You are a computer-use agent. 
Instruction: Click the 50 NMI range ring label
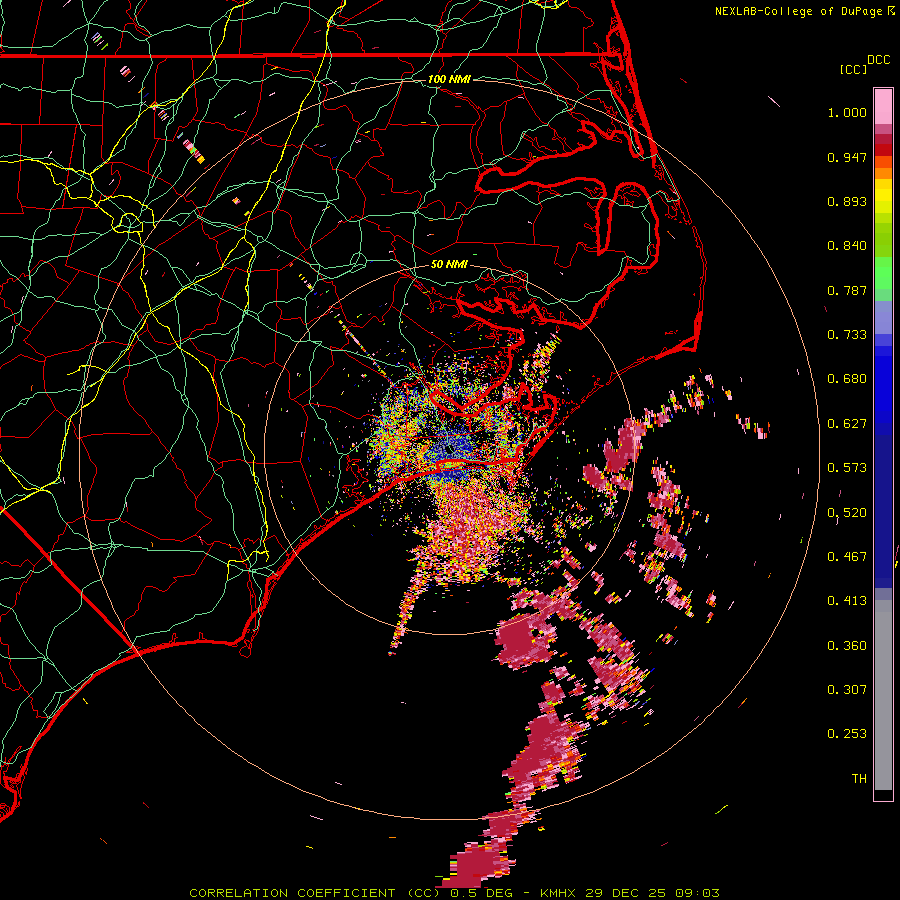point(449,265)
